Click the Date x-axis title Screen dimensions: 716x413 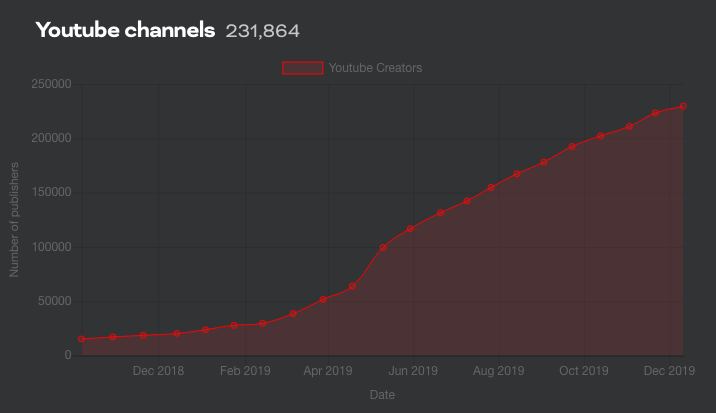click(x=382, y=395)
